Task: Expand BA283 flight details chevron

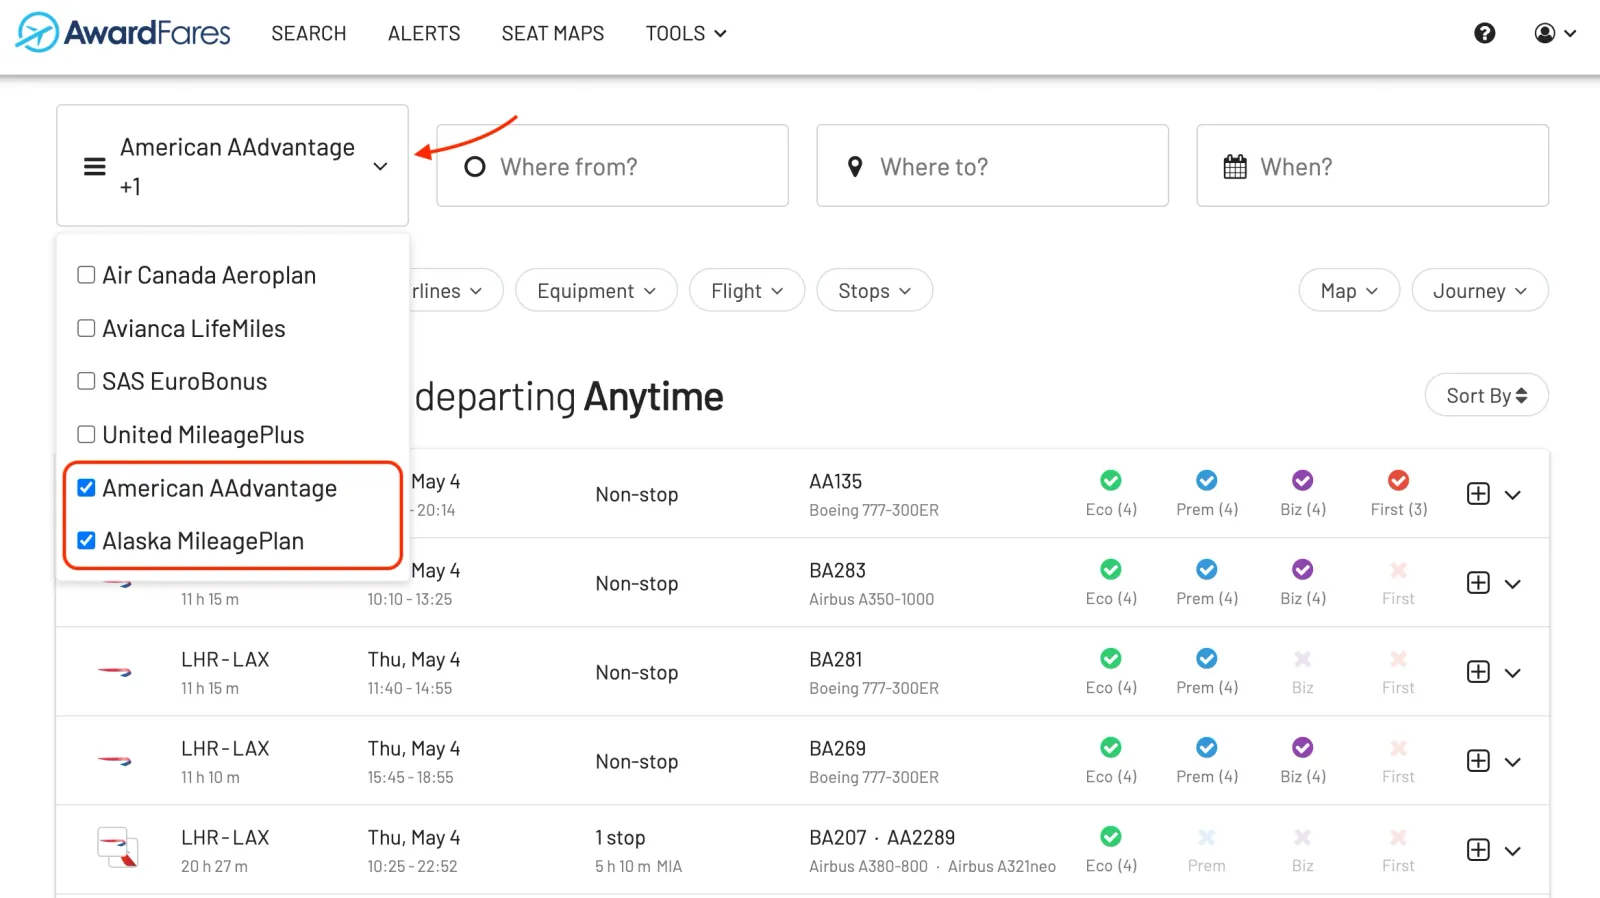Action: point(1513,584)
